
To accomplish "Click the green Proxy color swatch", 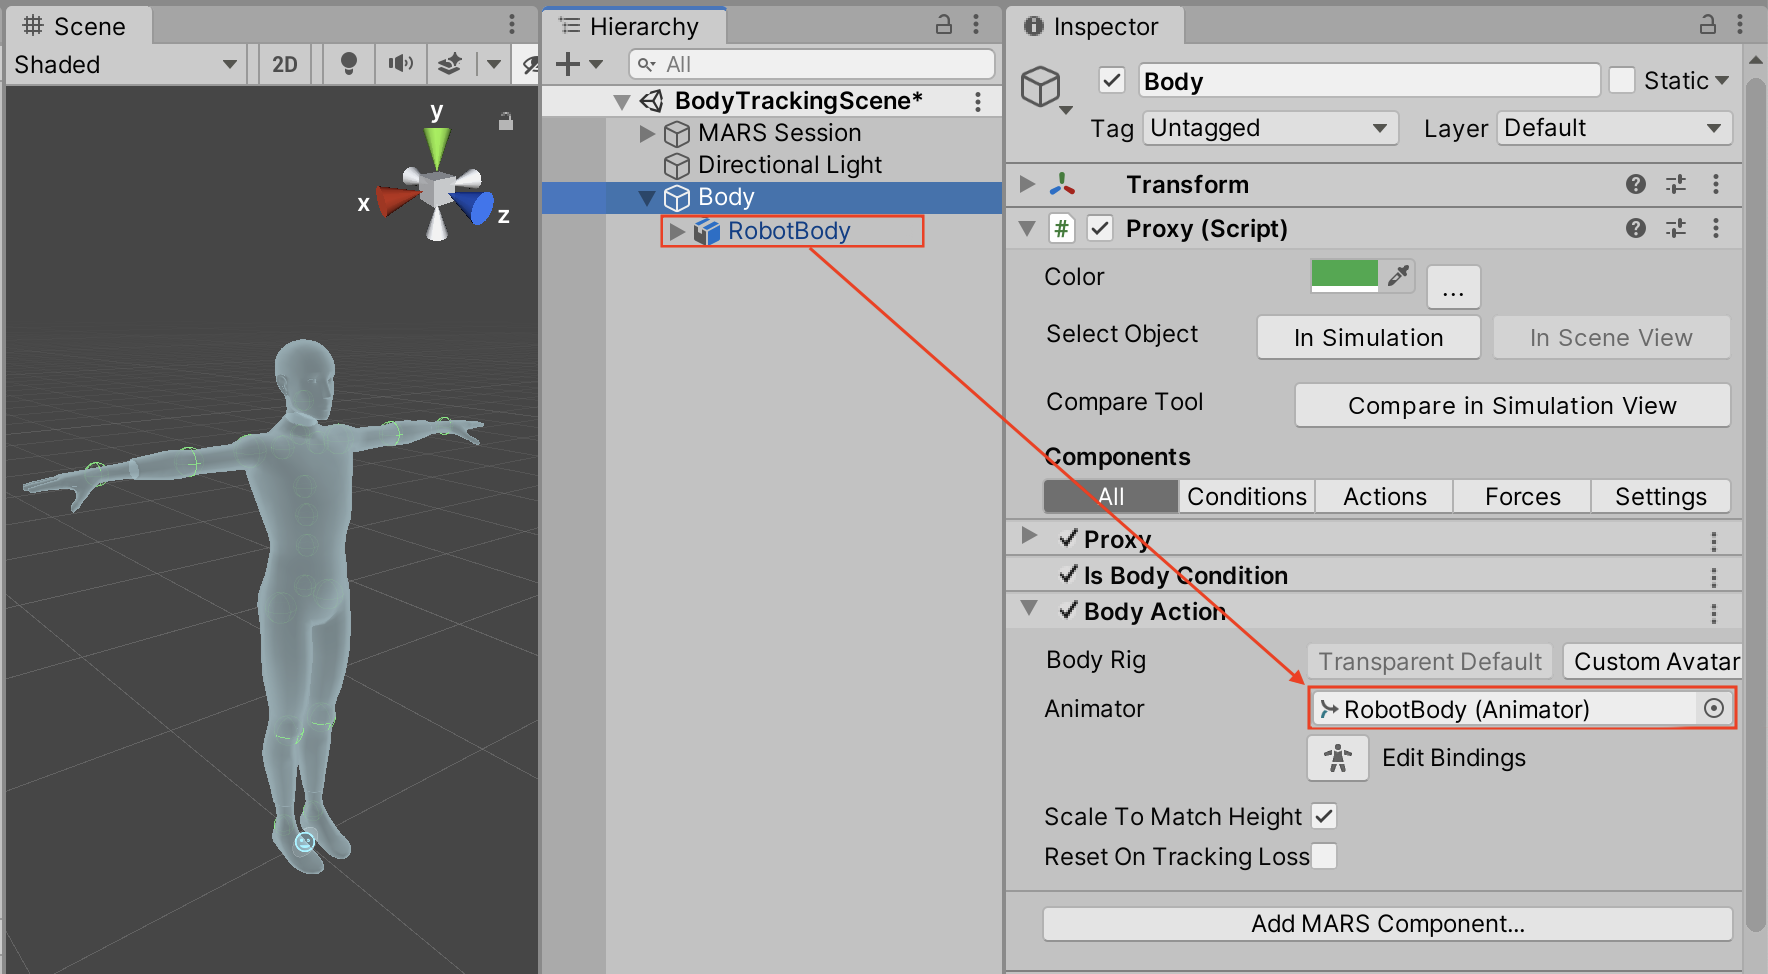I will pos(1344,275).
